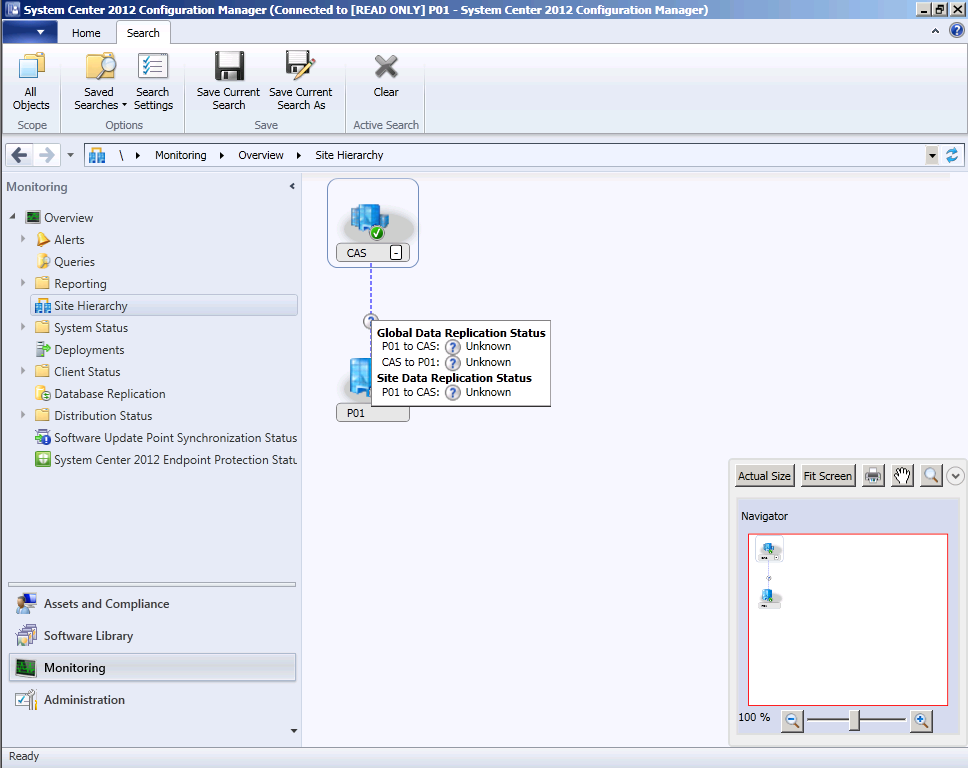Open Monitoring workspace
This screenshot has width=968, height=768.
tap(152, 667)
